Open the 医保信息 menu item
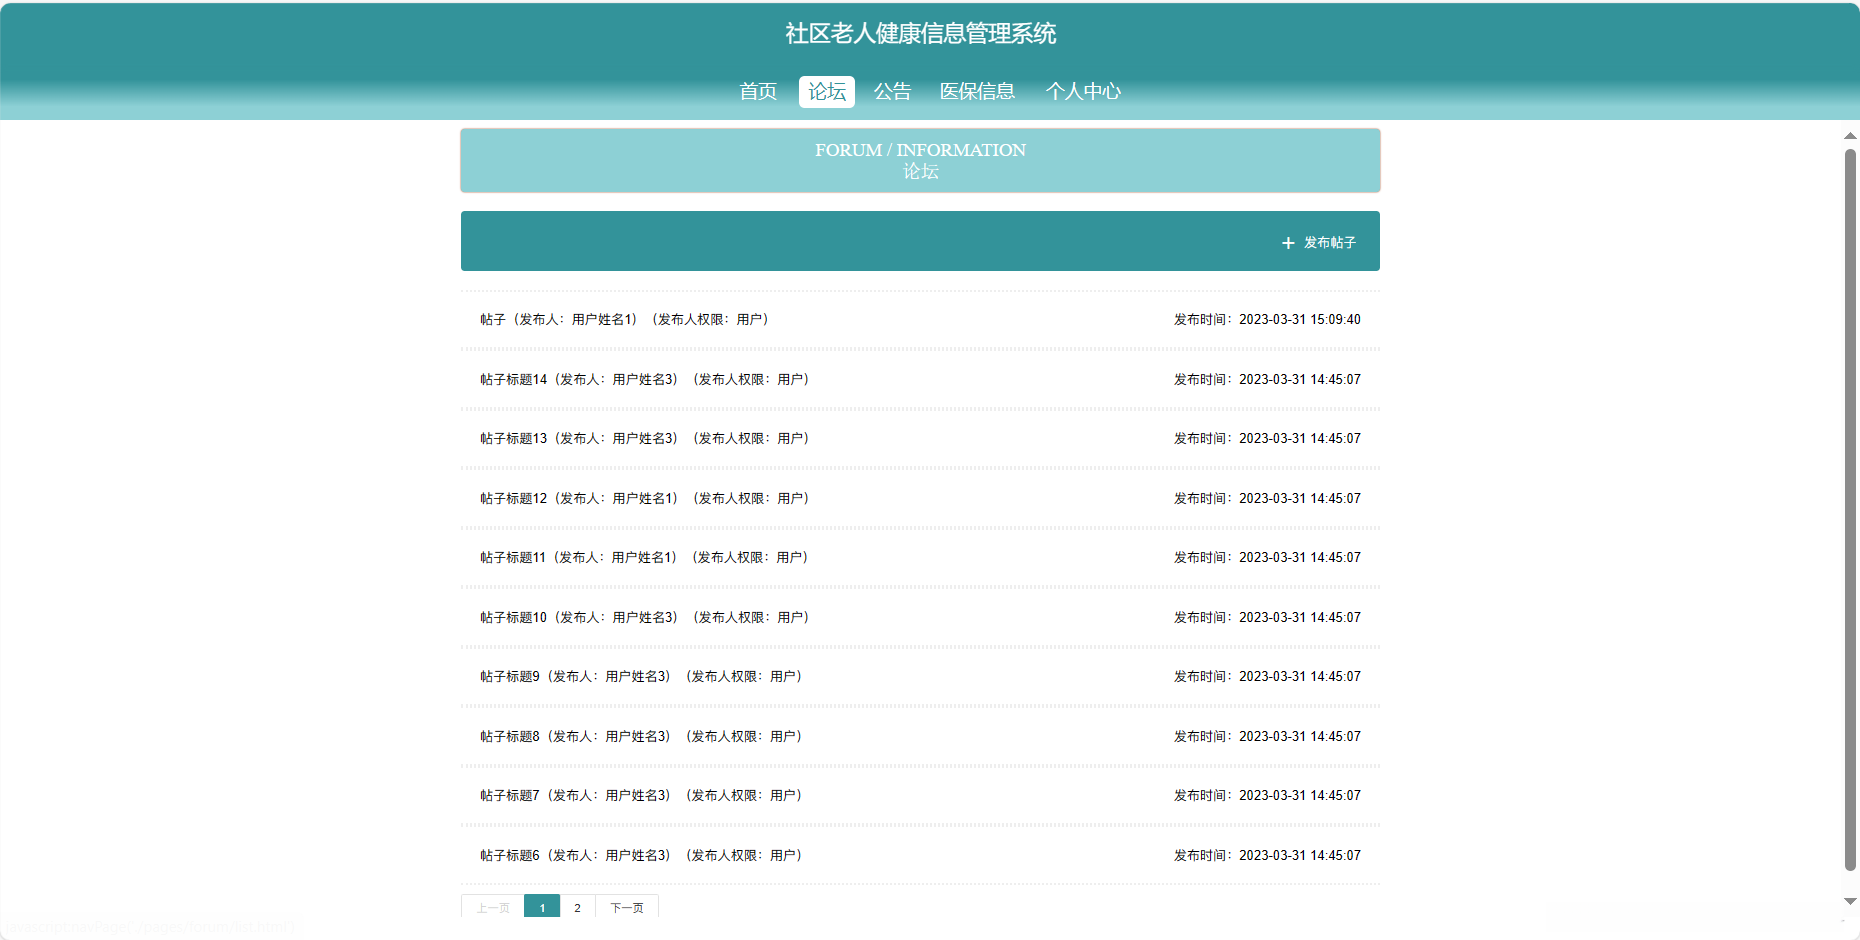Viewport: 1860px width, 940px height. pyautogui.click(x=977, y=92)
